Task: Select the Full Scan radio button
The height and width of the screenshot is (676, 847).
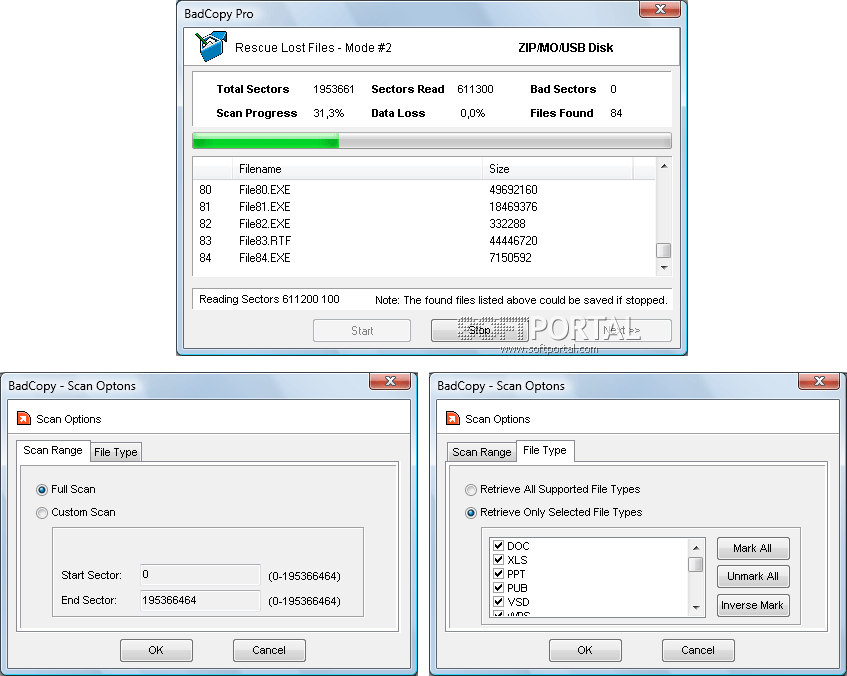Action: pyautogui.click(x=42, y=490)
